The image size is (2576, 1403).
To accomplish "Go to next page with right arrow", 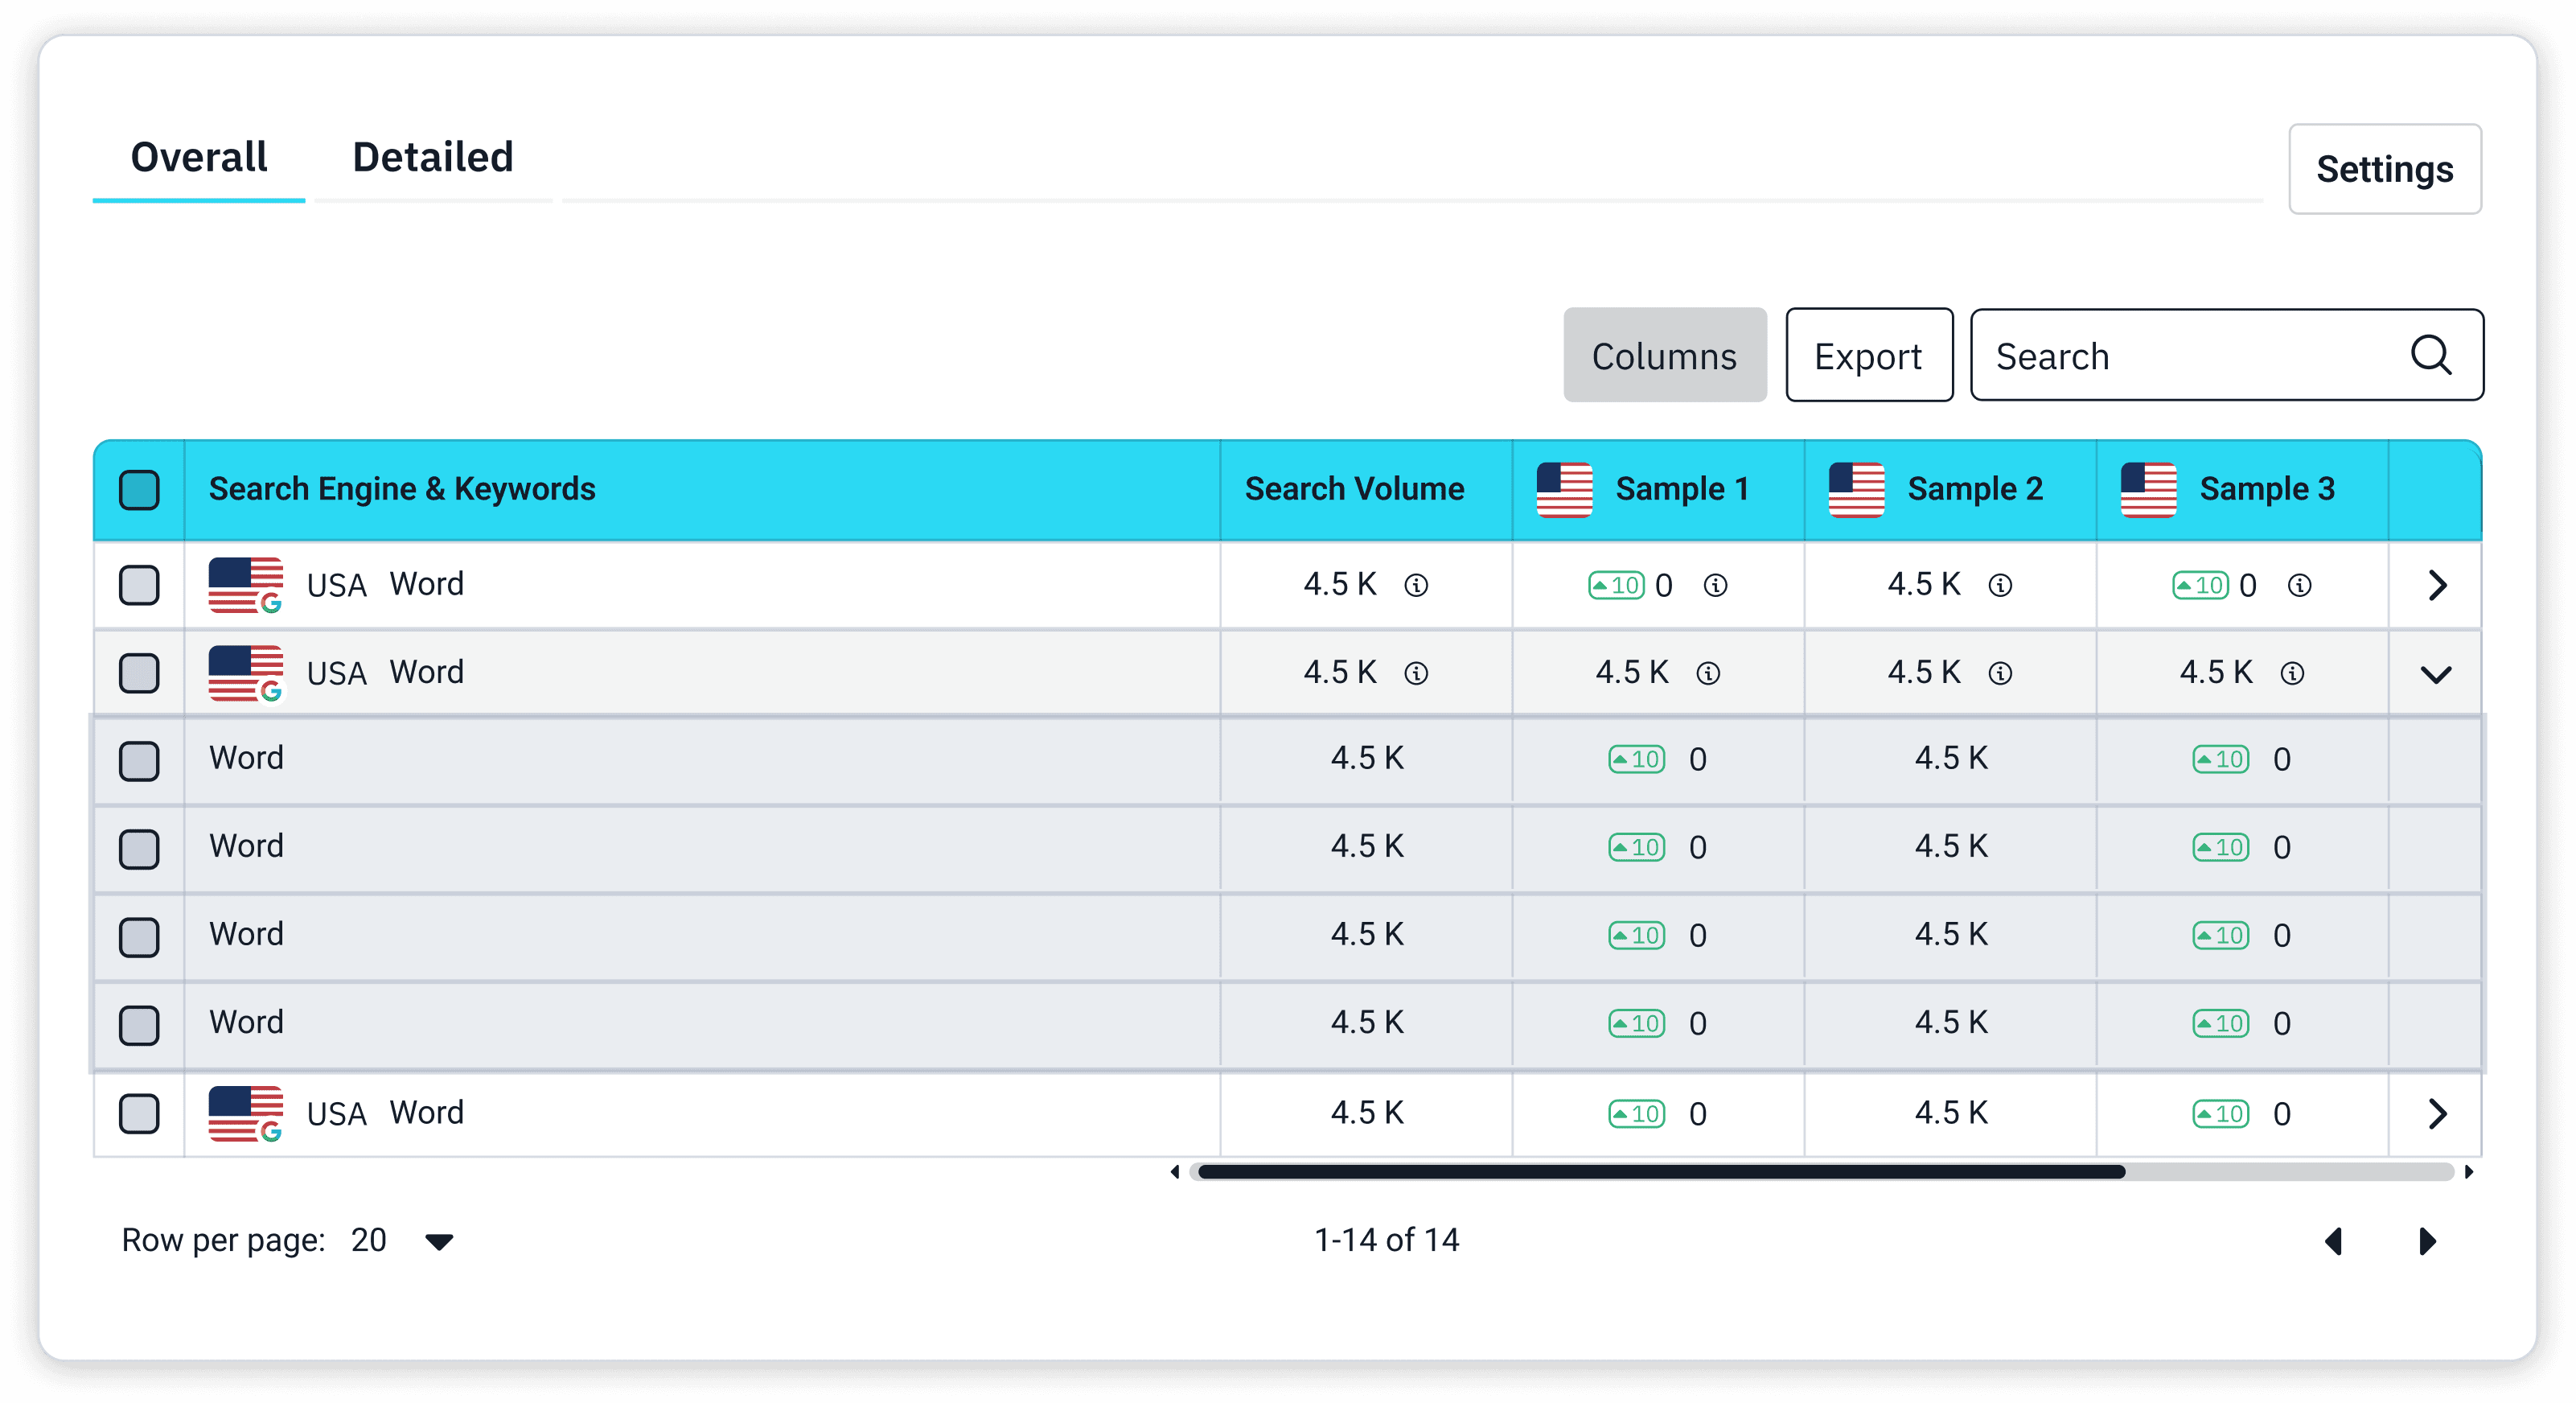I will pyautogui.click(x=2427, y=1241).
